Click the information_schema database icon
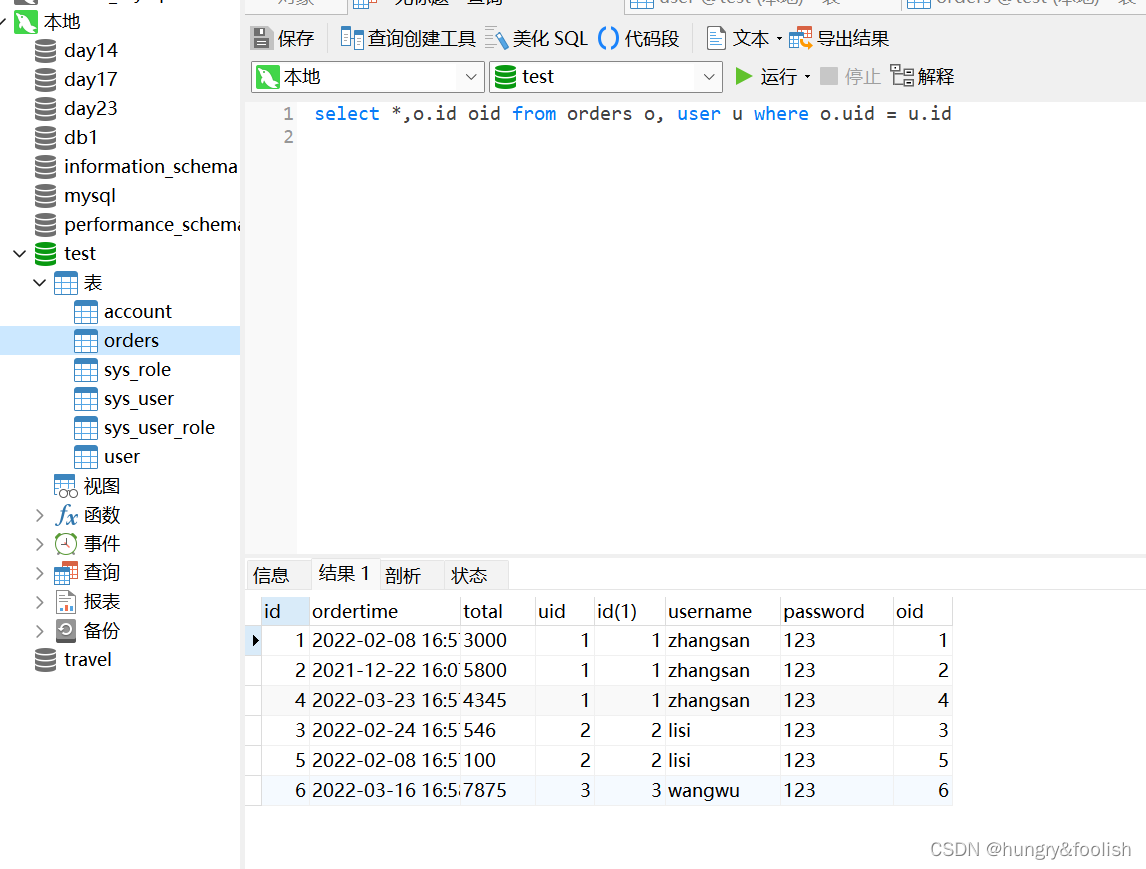 (x=45, y=167)
